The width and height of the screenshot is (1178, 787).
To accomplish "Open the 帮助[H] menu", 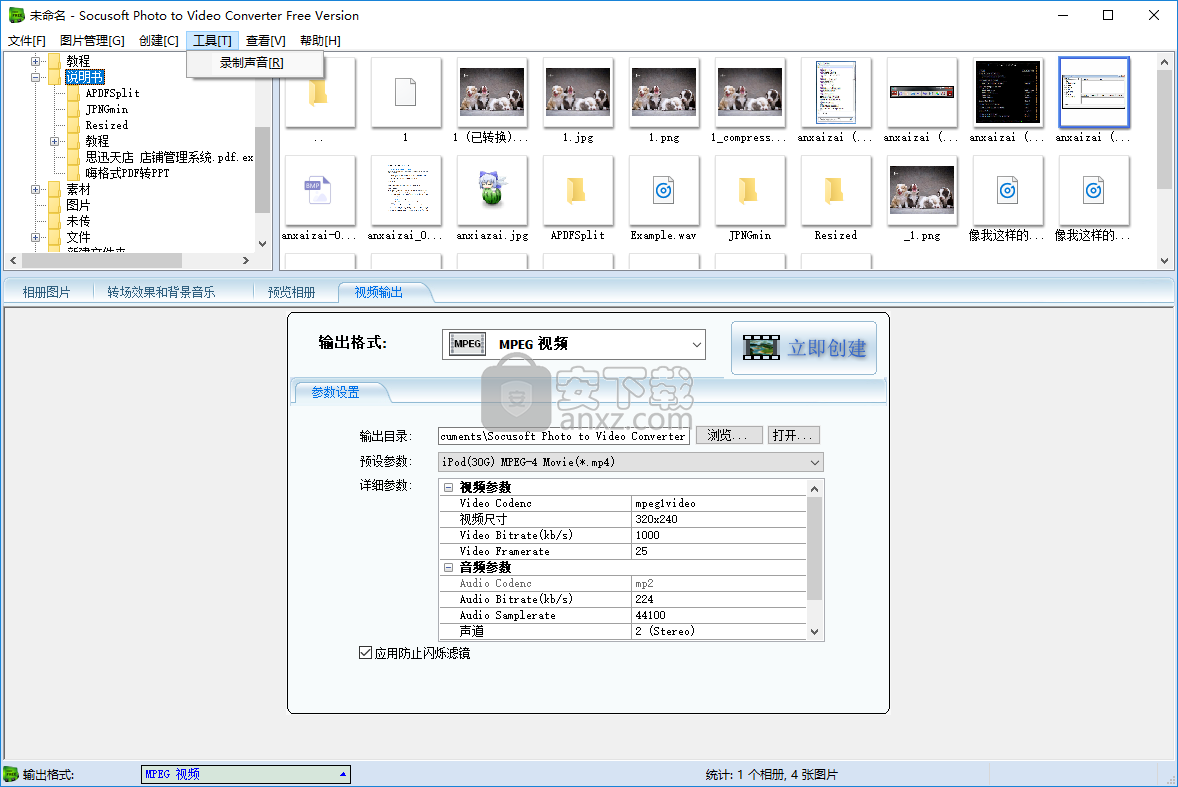I will tap(320, 41).
